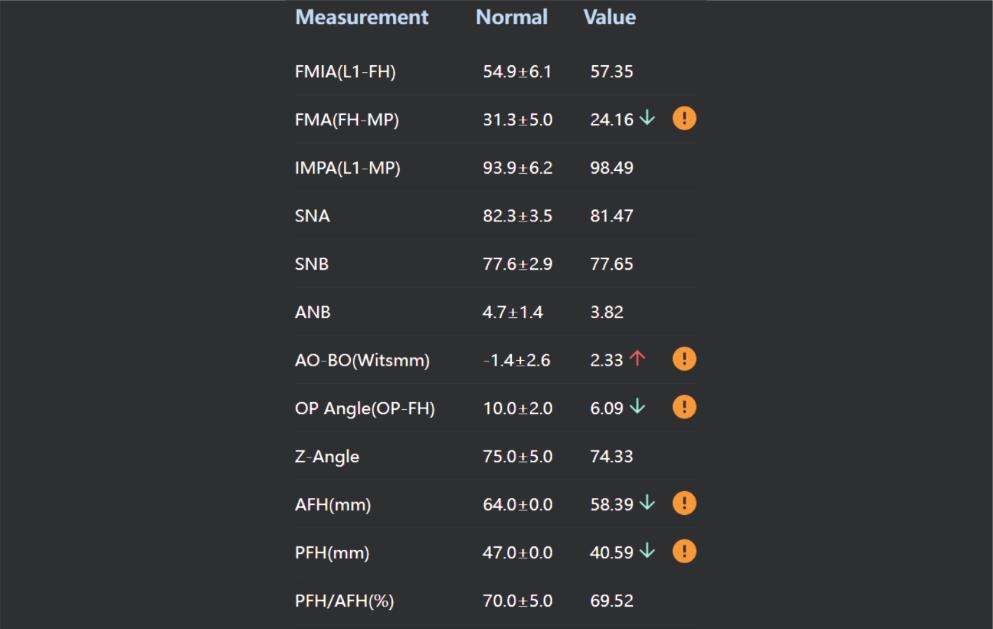Click the SNA measurement label
Screen dimensions: 993x629
coord(312,216)
